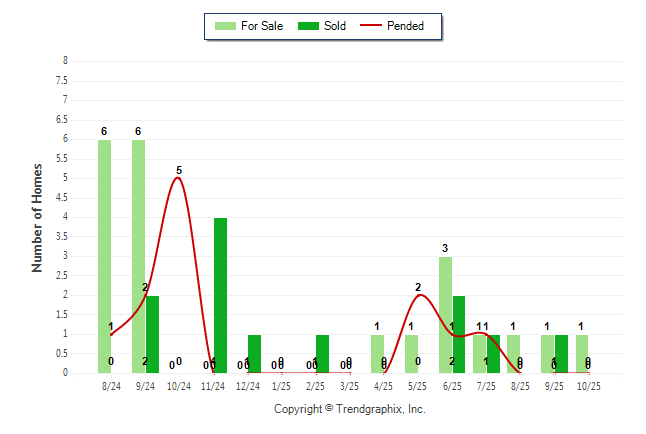Click the dark green Sold legend swatch
This screenshot has height=434, width=646.
(x=308, y=26)
